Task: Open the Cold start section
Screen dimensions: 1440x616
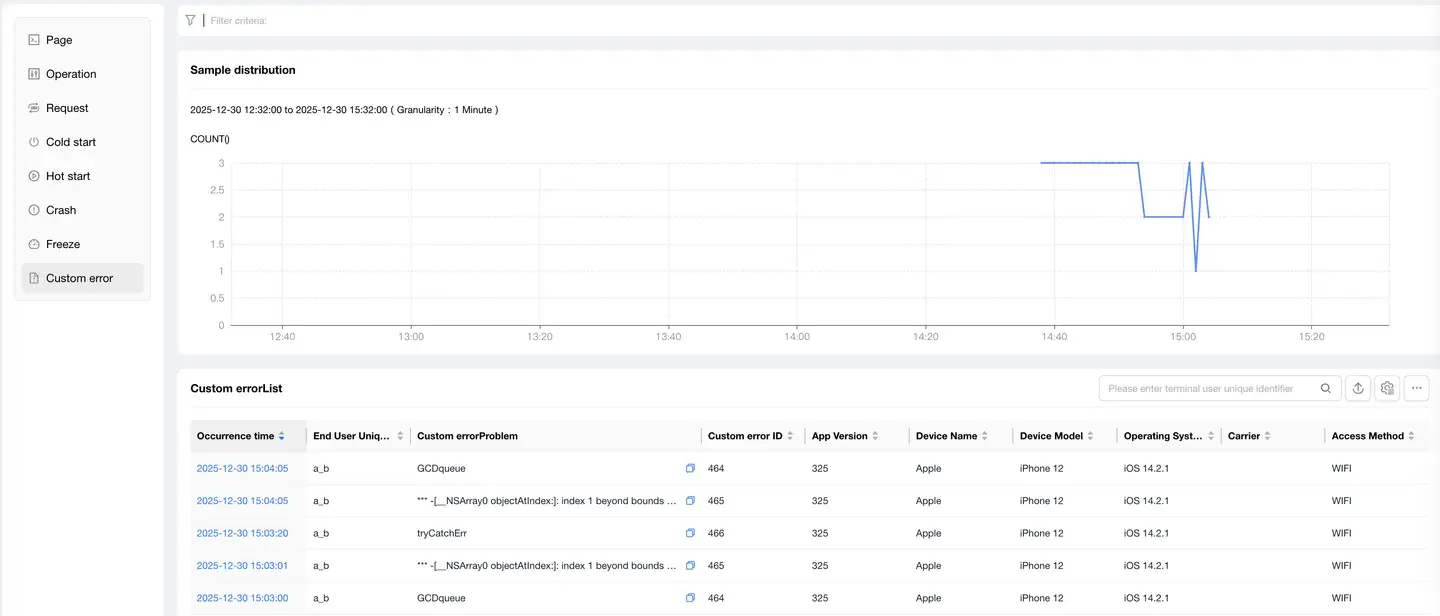Action: [x=71, y=142]
